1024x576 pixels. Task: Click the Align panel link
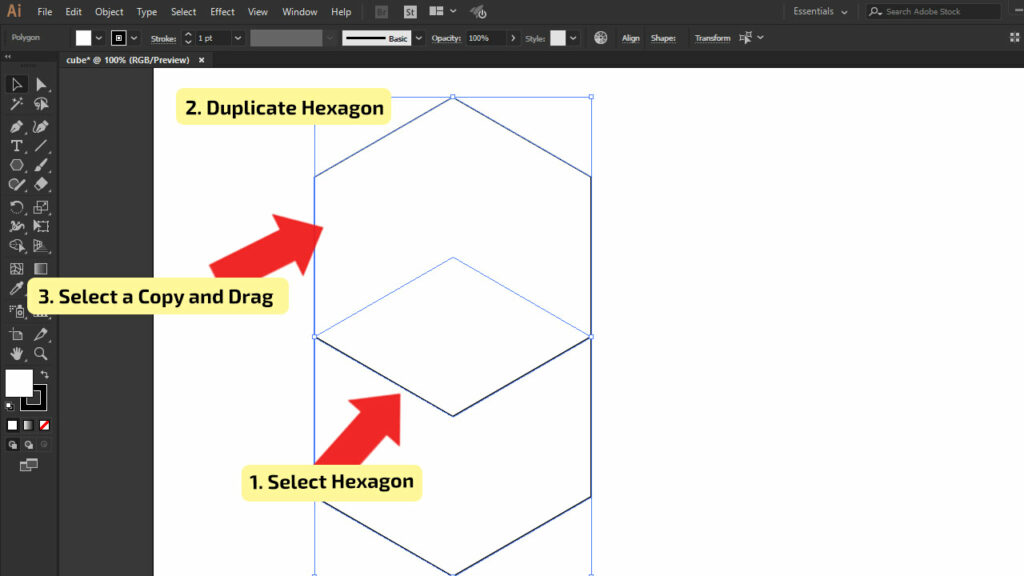[631, 38]
